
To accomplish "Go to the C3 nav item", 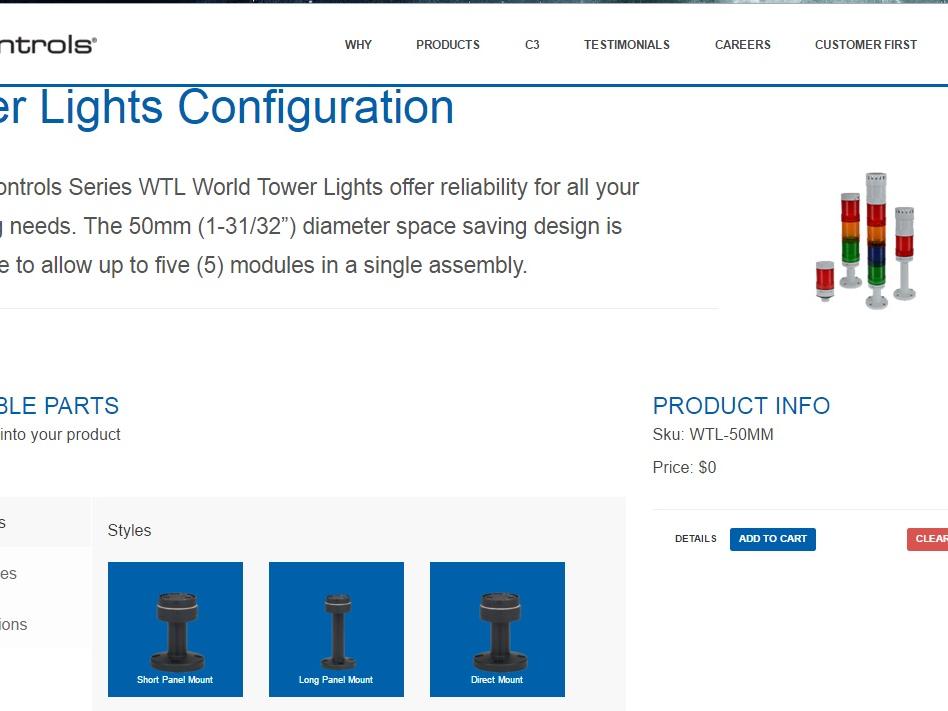I will 532,45.
